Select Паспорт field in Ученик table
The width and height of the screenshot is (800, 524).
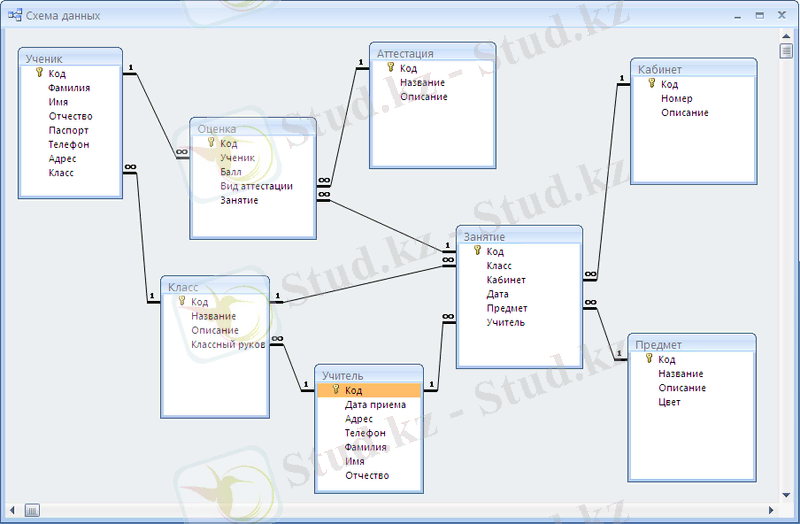[x=70, y=131]
